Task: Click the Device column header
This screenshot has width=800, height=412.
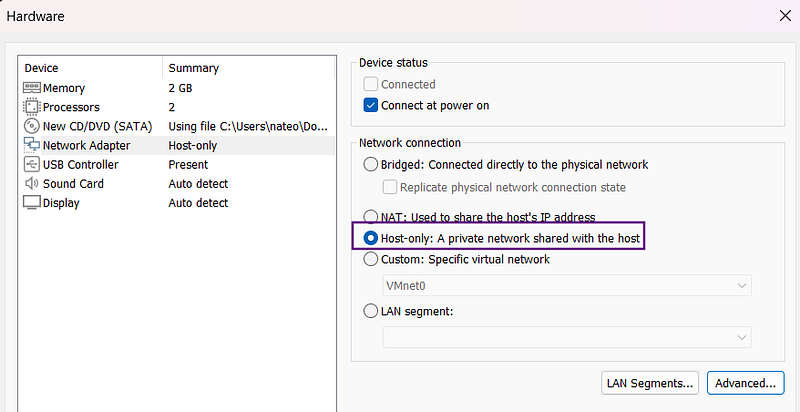Action: tap(42, 68)
